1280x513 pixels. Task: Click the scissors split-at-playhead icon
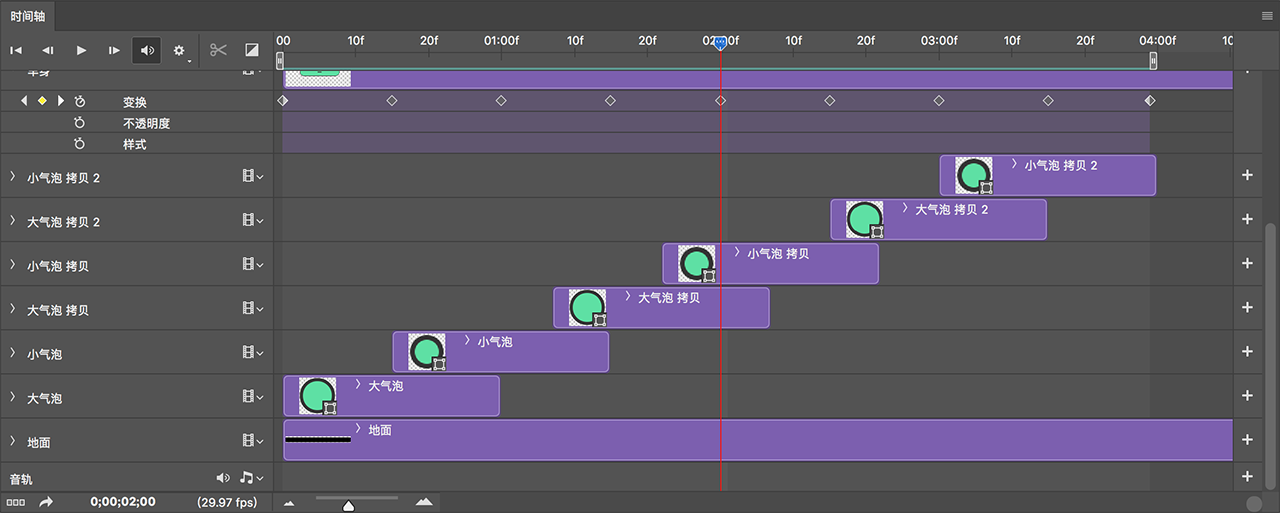219,50
